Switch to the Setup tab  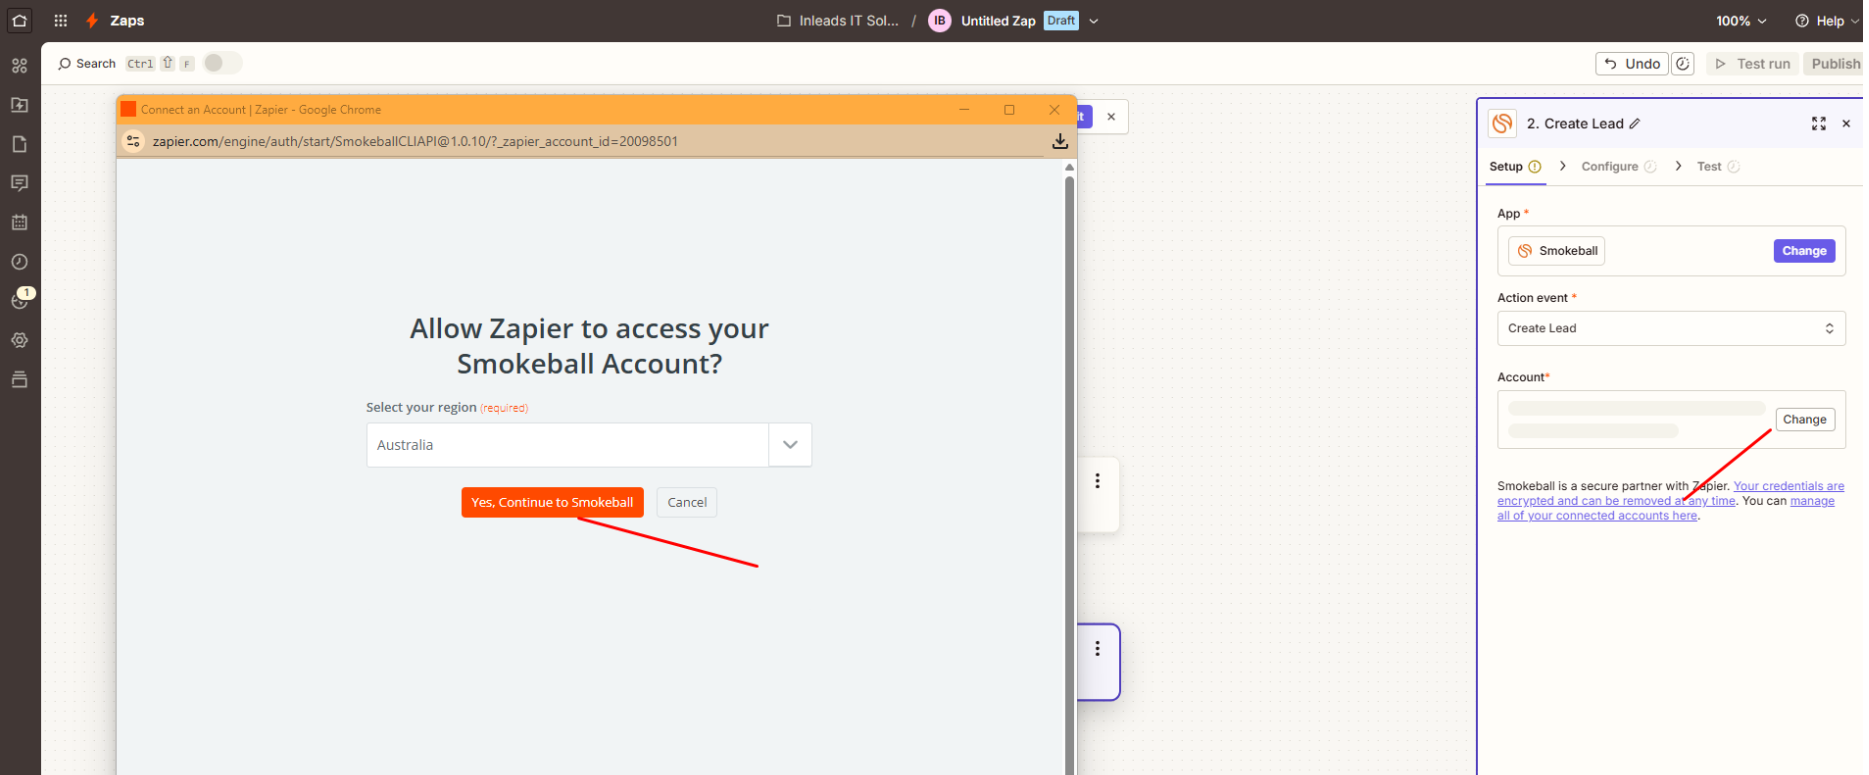pyautogui.click(x=1514, y=167)
